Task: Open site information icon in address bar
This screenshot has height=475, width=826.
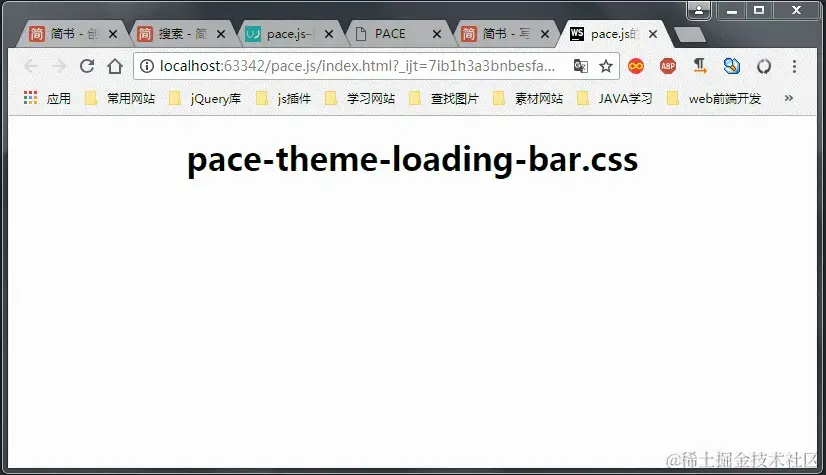Action: click(x=147, y=66)
